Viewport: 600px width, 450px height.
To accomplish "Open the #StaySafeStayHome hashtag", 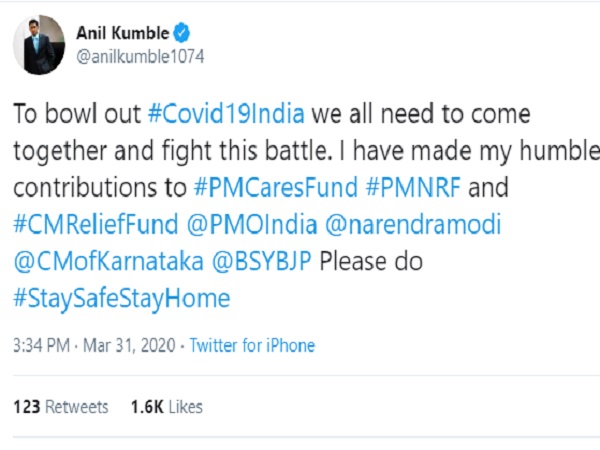I will click(121, 298).
